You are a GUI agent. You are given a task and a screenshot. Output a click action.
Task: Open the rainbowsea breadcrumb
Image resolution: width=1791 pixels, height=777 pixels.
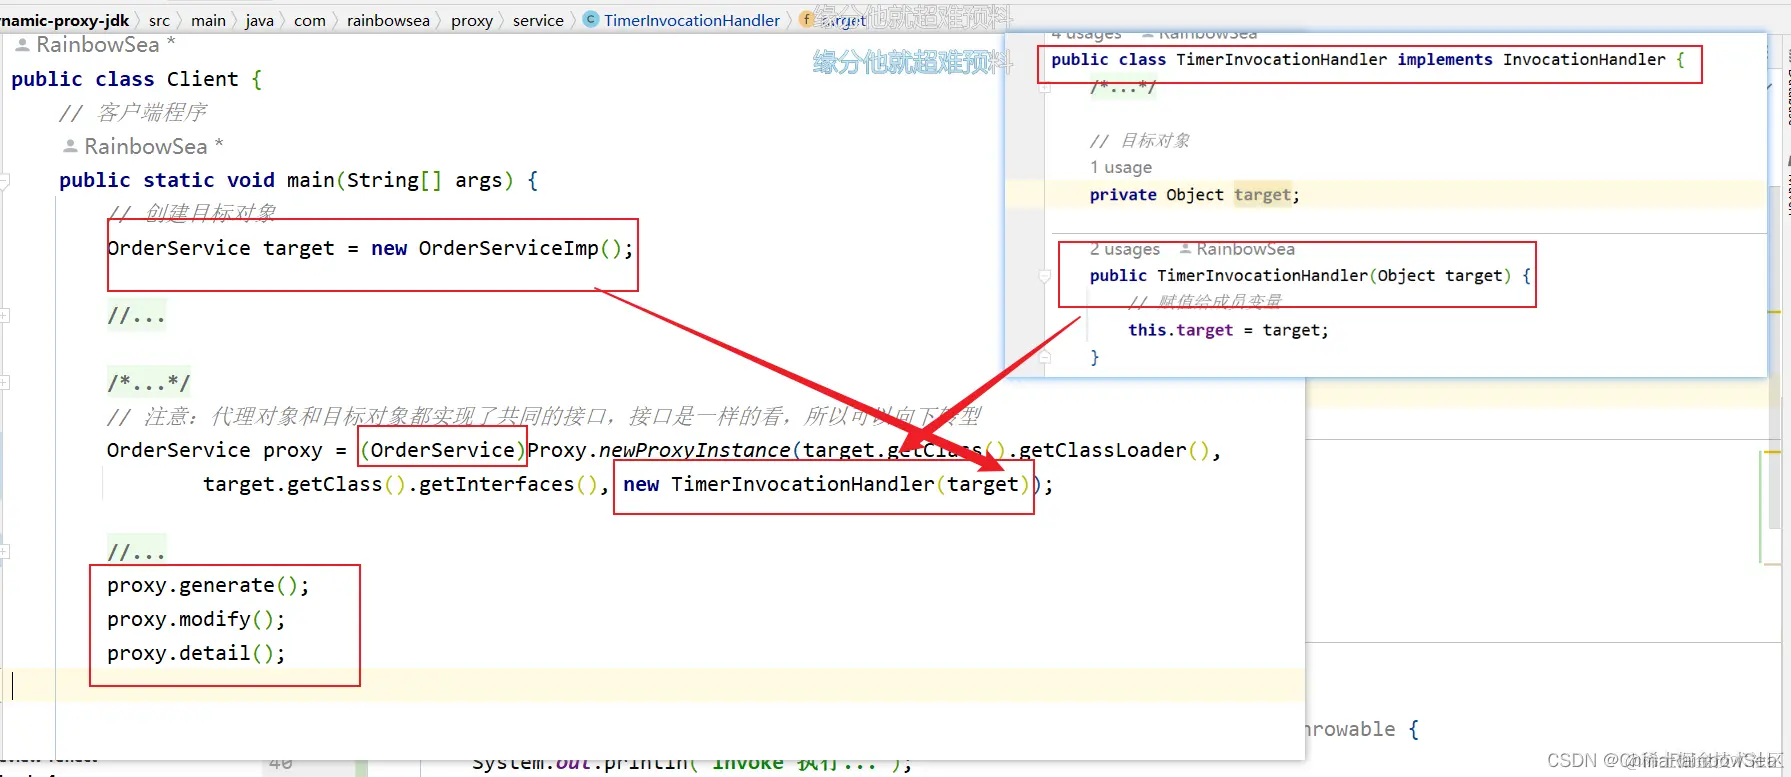click(388, 20)
